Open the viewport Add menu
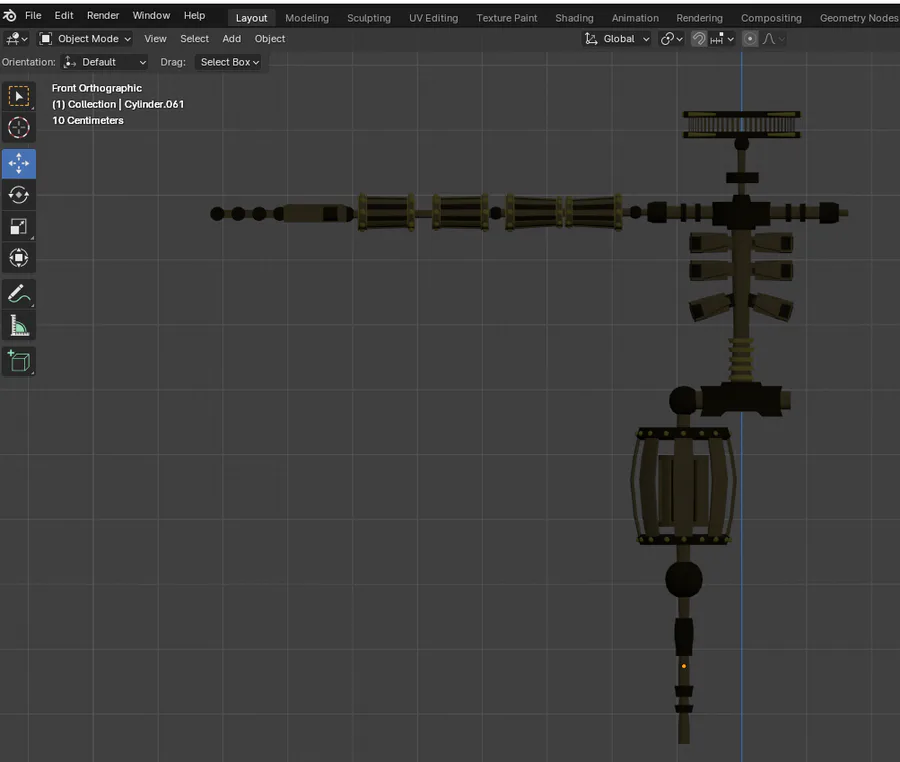Screen dimensions: 900x762 tap(232, 39)
